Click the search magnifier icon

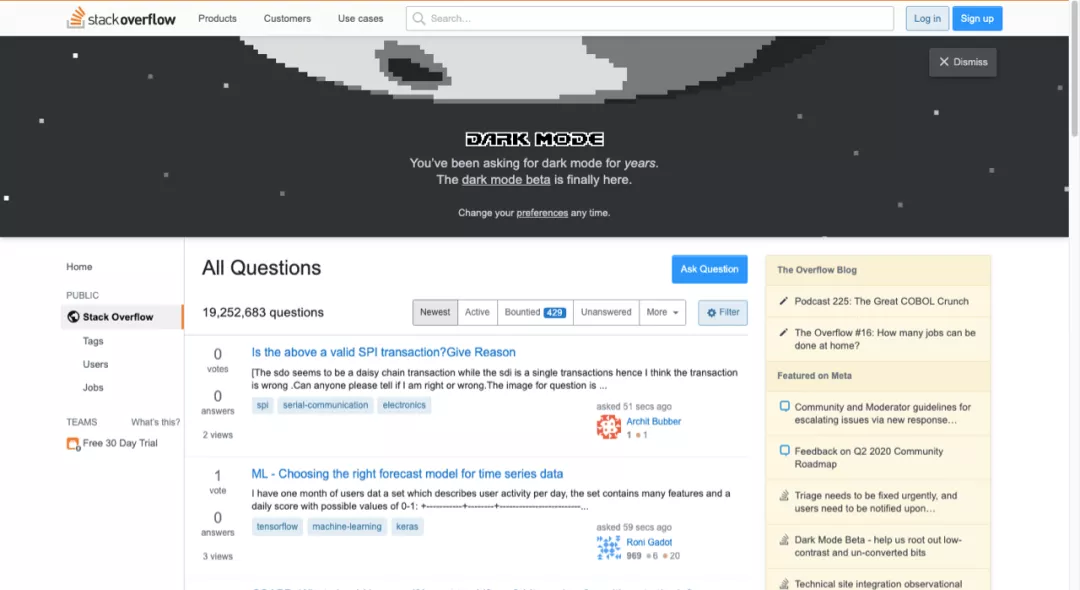(419, 19)
